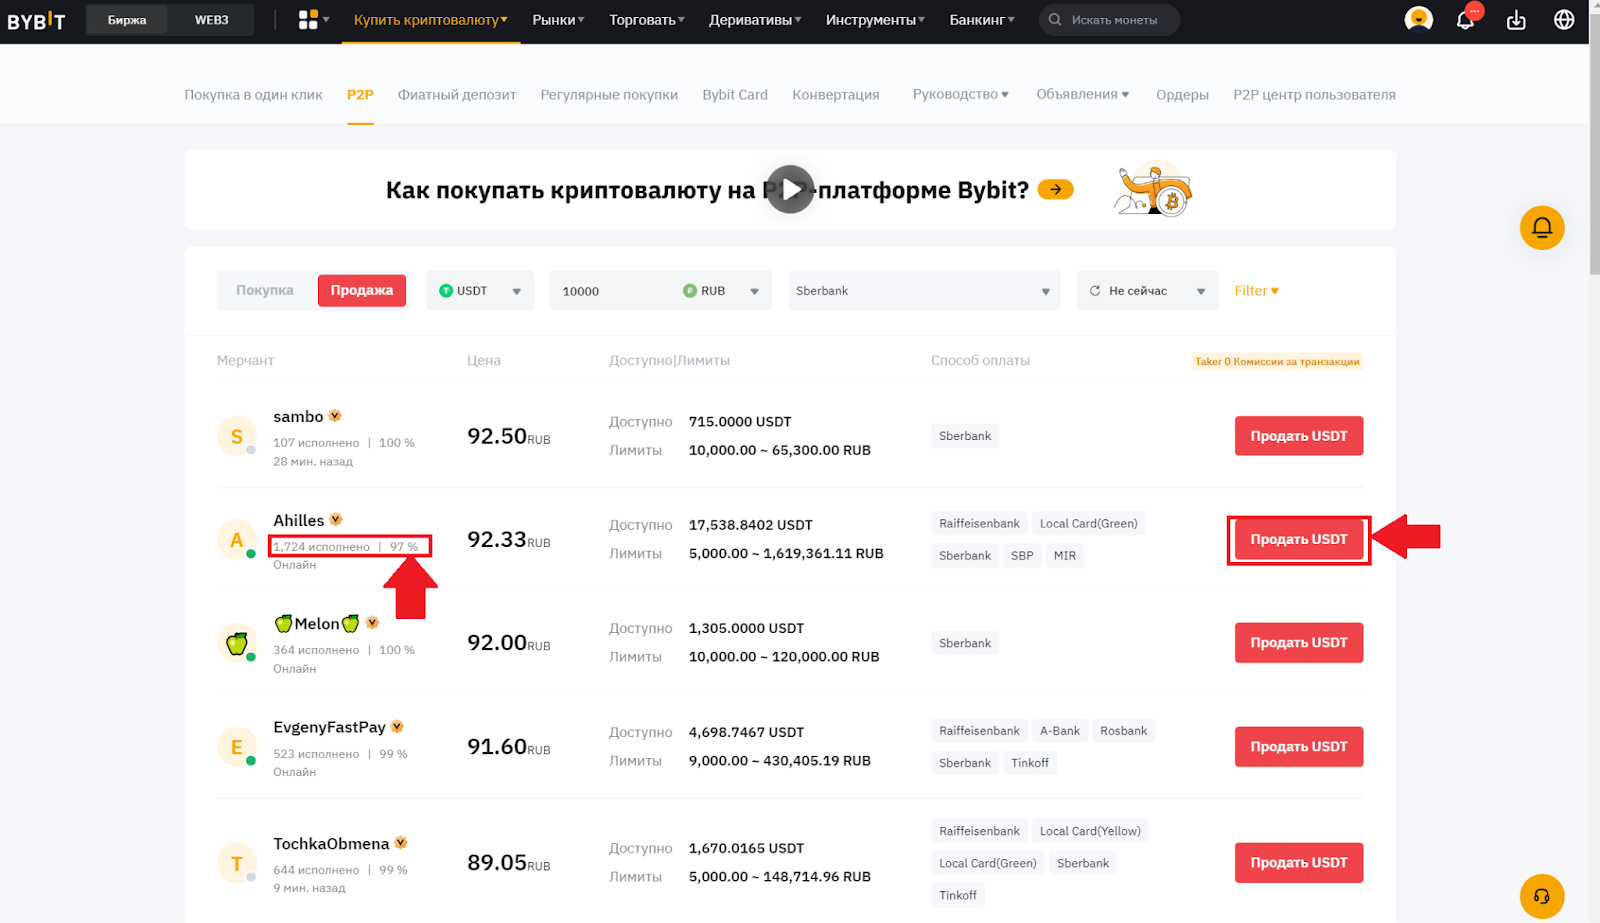Click verified badge next to sambo
The height and width of the screenshot is (923, 1600).
[x=335, y=416]
